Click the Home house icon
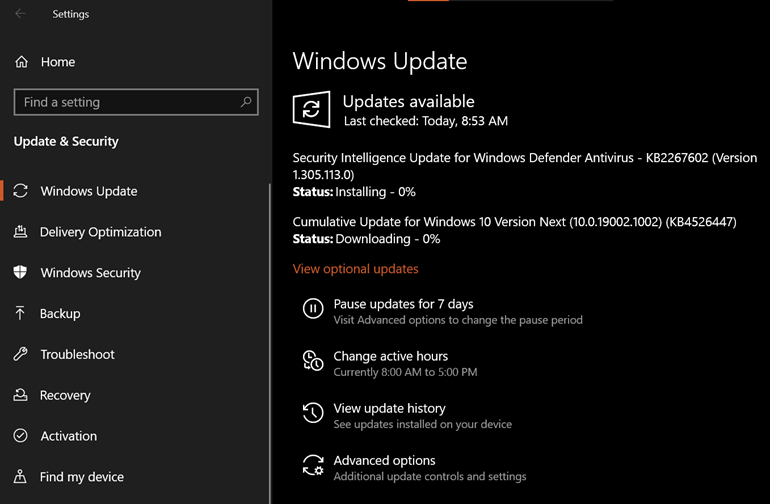The width and height of the screenshot is (770, 504). tap(21, 62)
